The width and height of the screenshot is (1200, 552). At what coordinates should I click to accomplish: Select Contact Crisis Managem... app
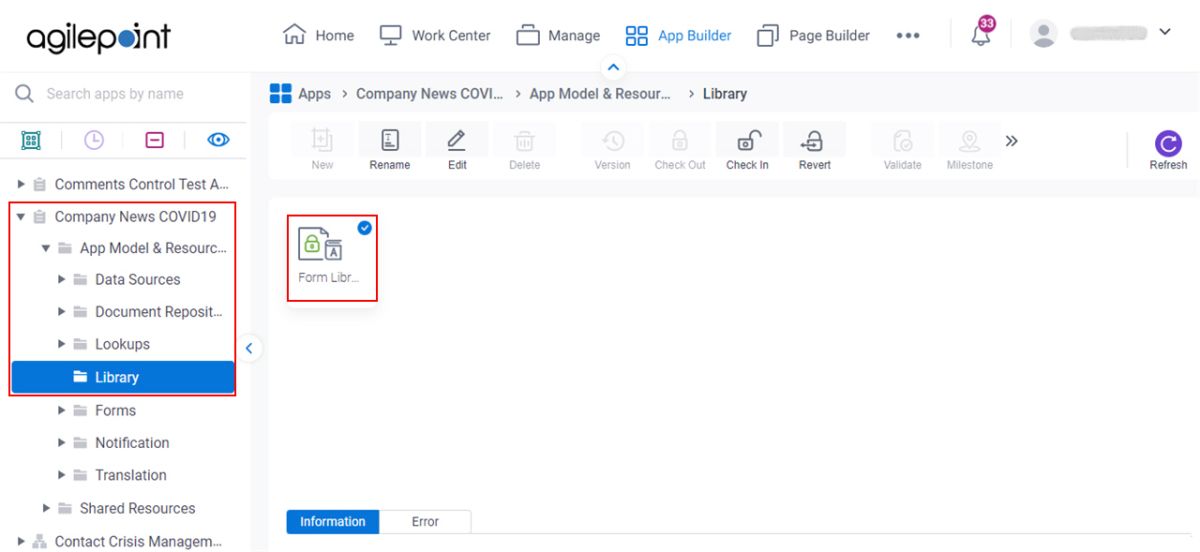(138, 541)
